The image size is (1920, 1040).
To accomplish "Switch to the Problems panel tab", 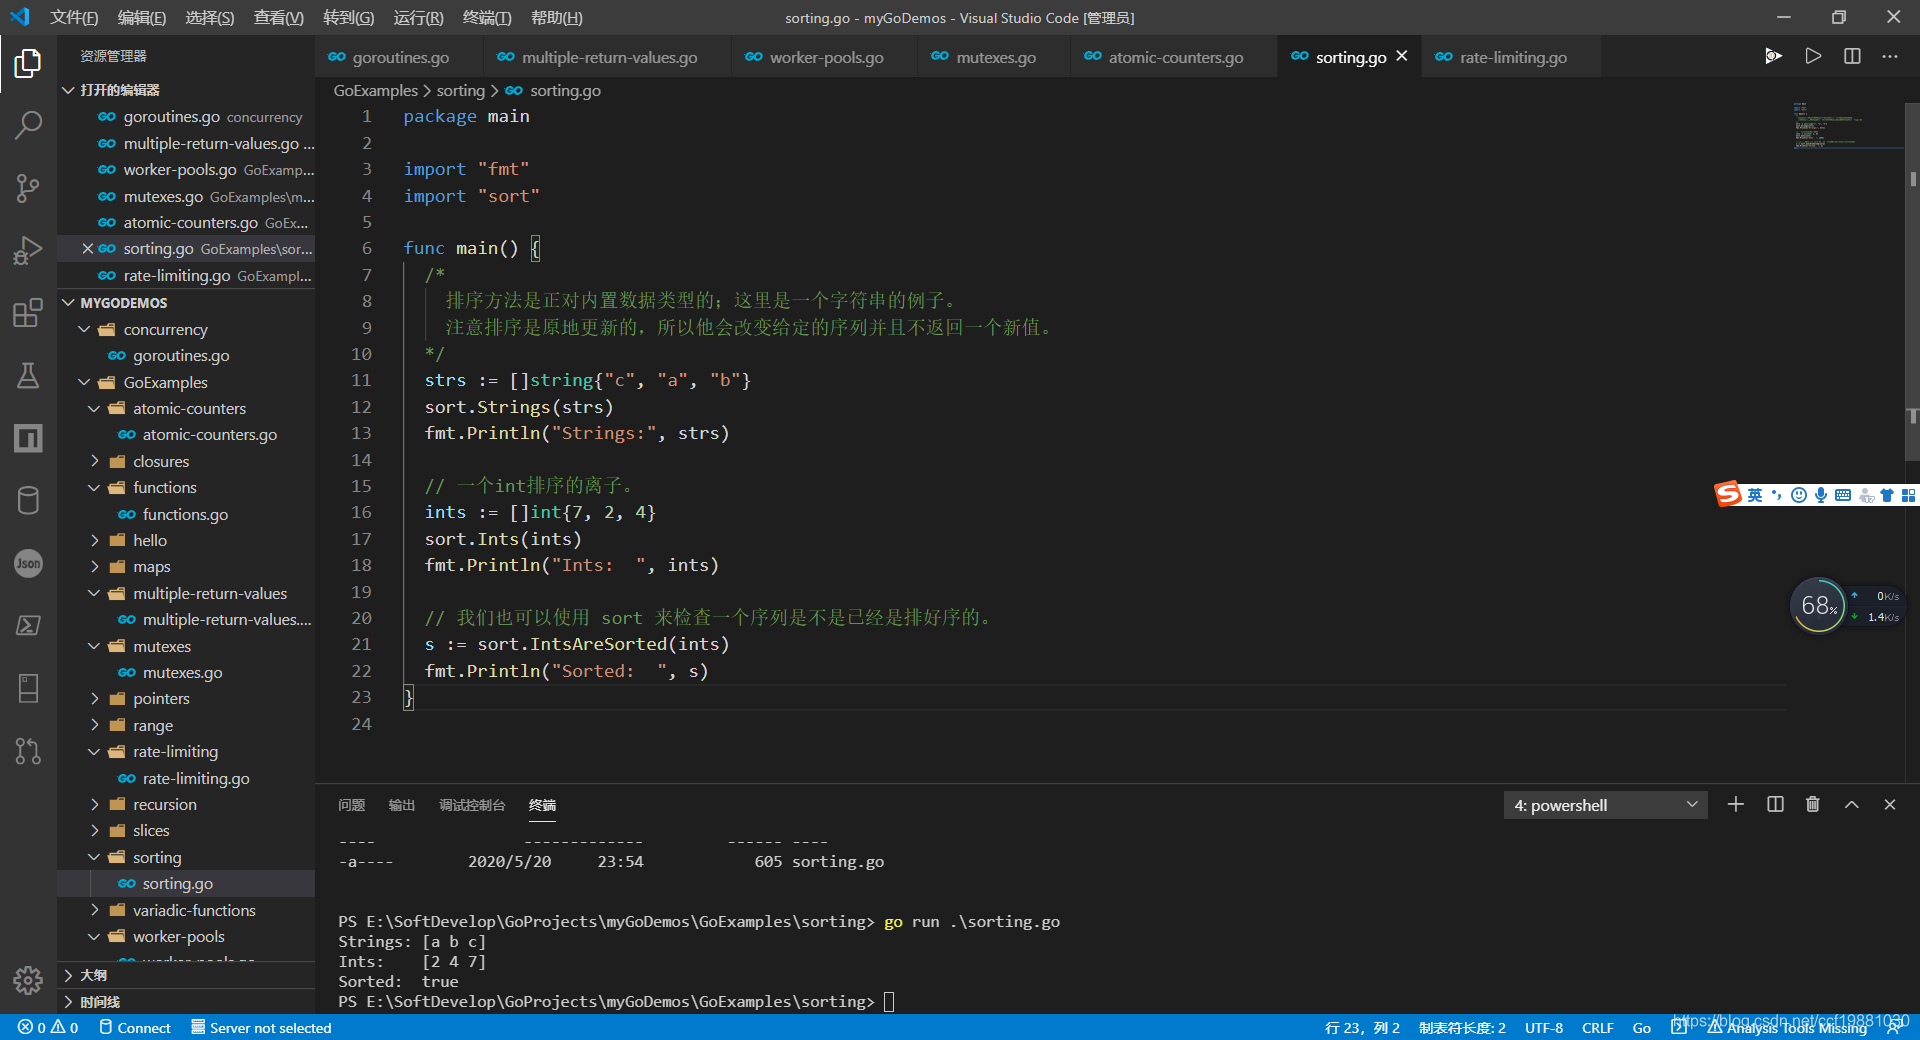I will [x=351, y=805].
